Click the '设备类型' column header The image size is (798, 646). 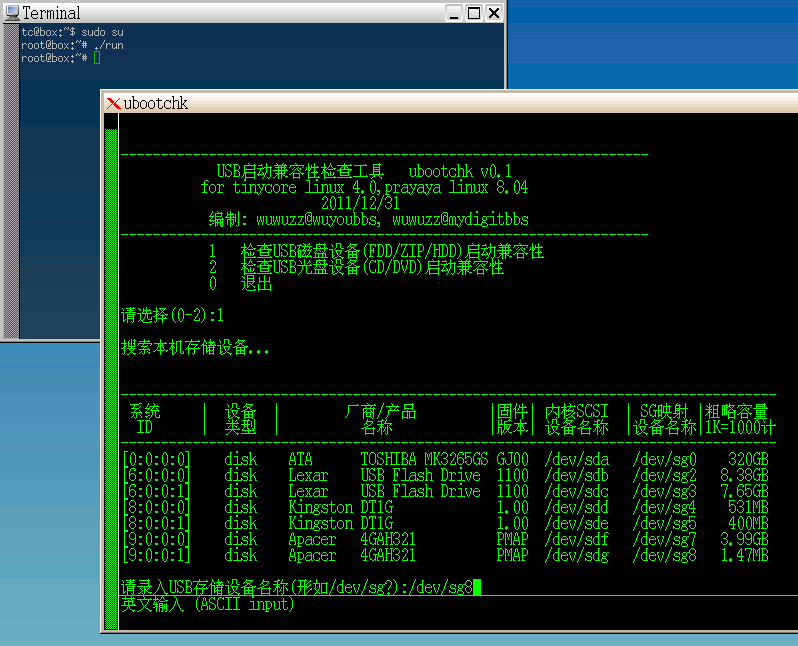pyautogui.click(x=240, y=419)
